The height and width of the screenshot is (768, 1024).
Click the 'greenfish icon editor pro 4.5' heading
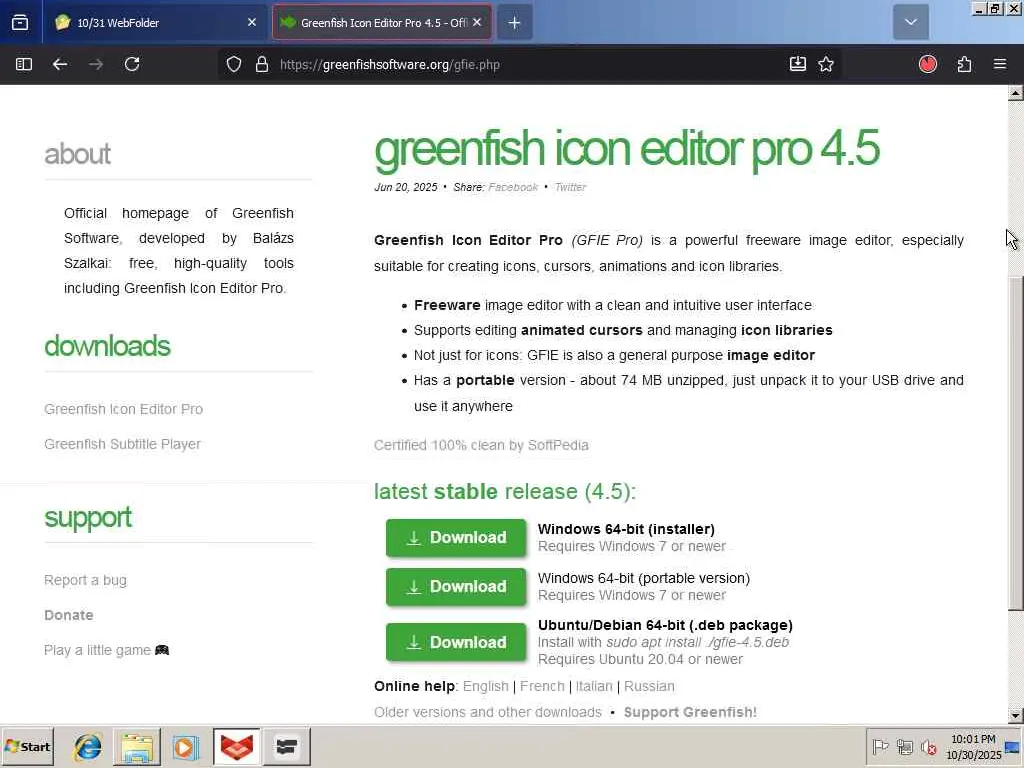click(627, 149)
